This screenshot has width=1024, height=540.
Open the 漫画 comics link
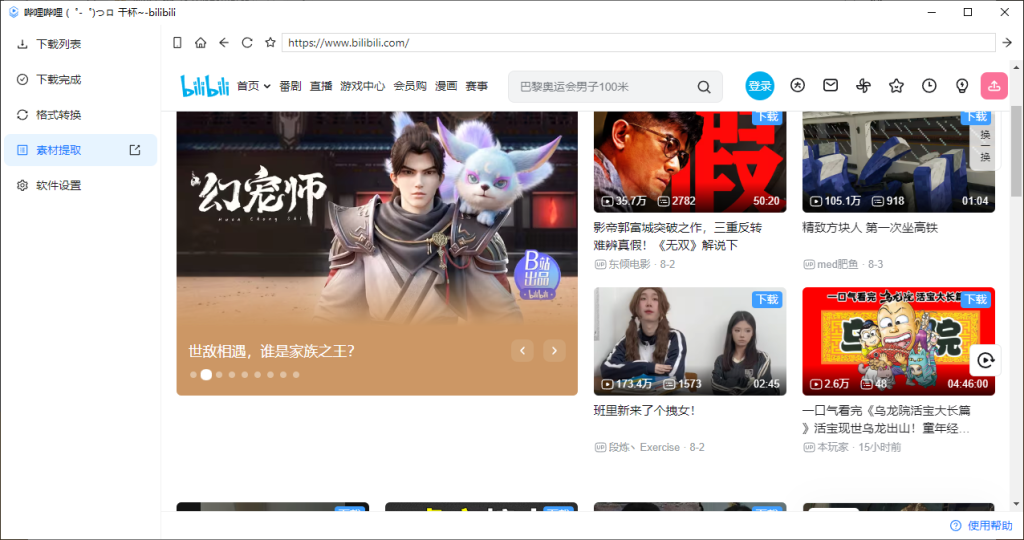click(x=446, y=86)
